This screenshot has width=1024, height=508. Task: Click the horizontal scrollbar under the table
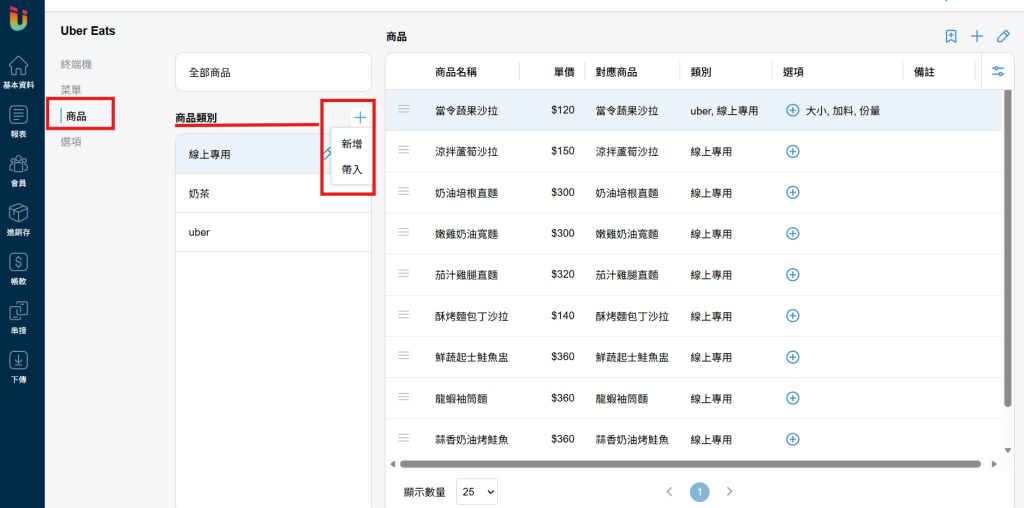click(690, 464)
